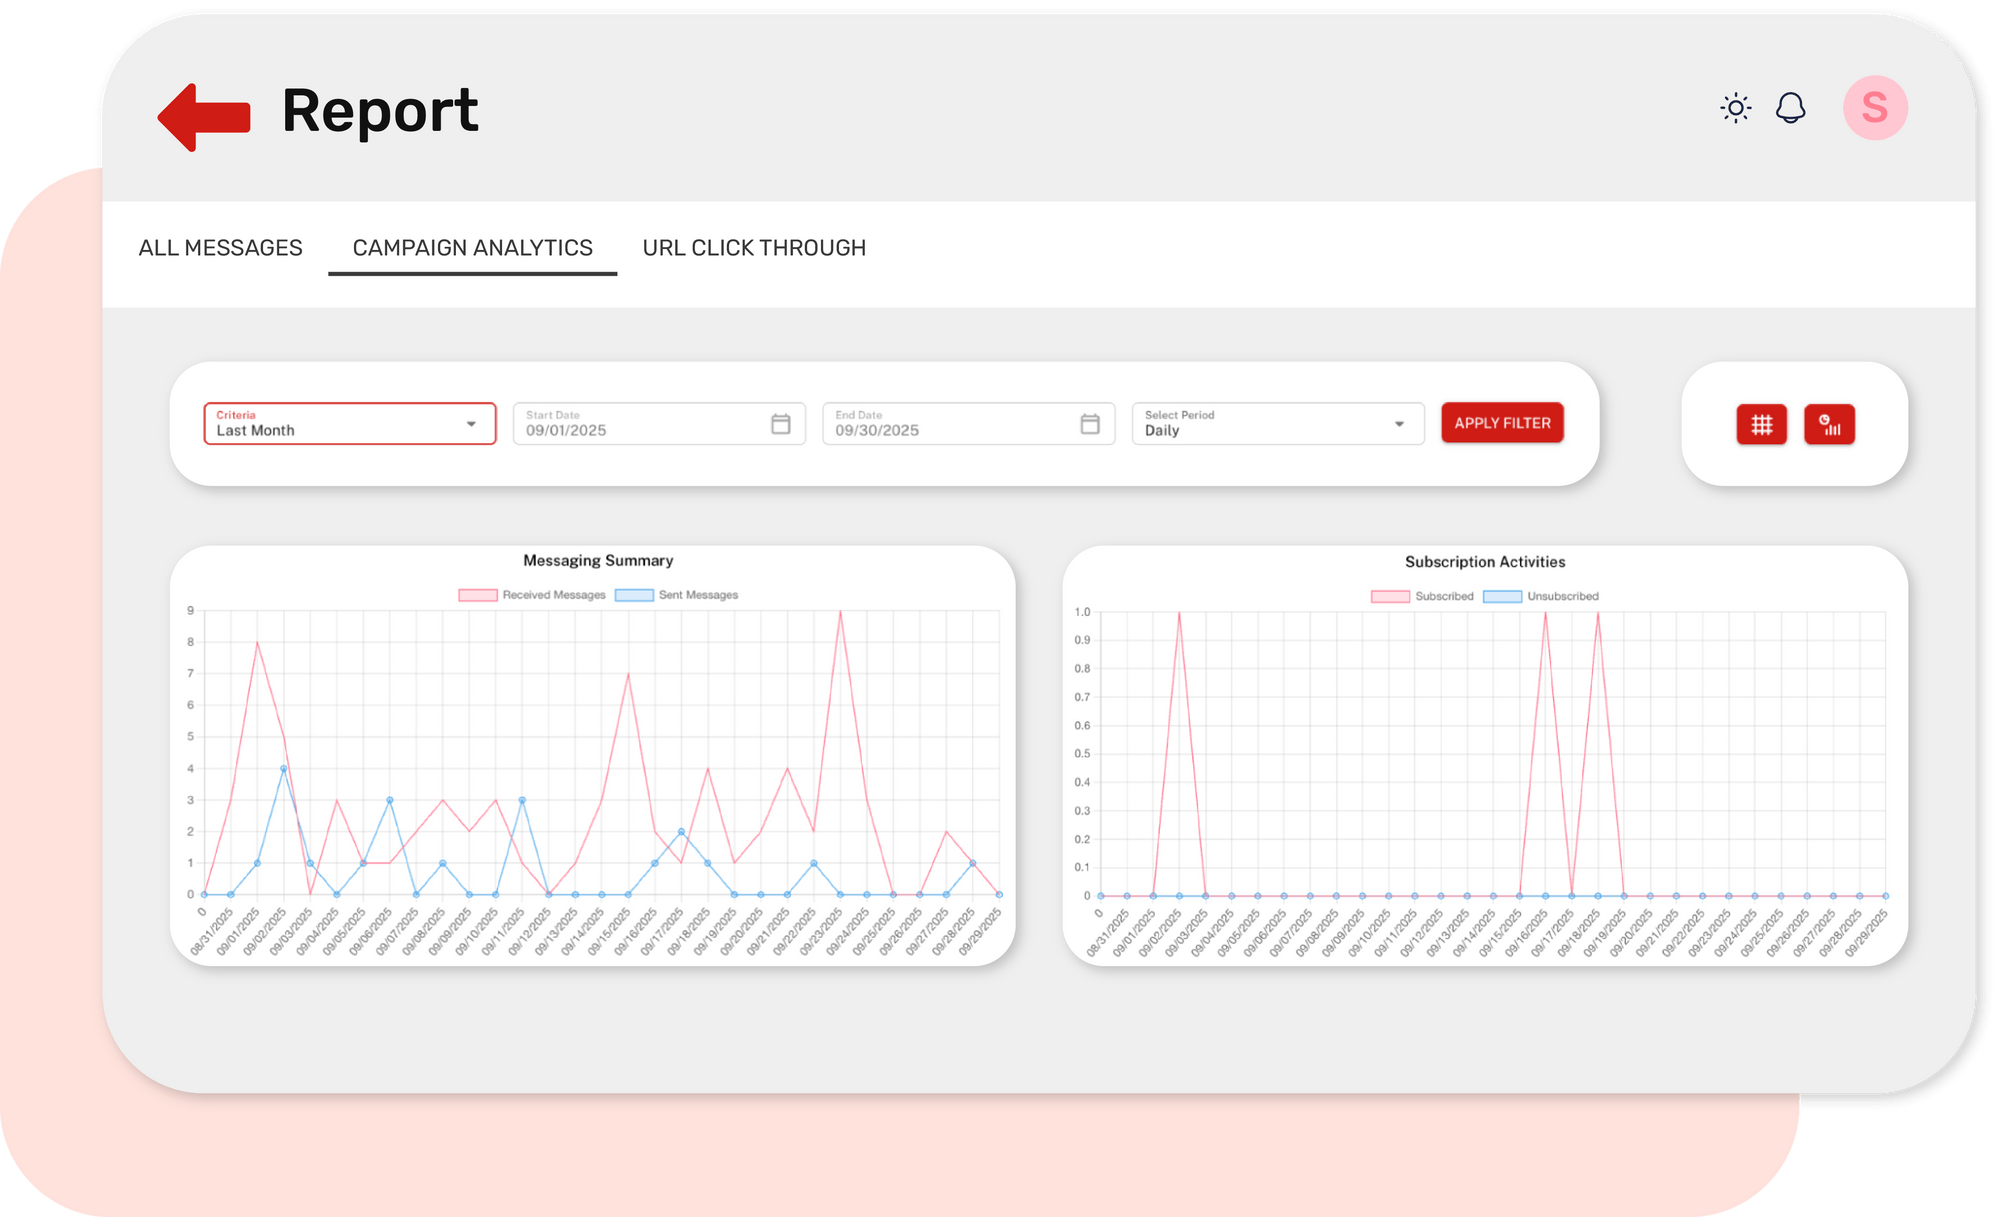
Task: Open display brightness settings via sun icon
Action: click(1735, 107)
